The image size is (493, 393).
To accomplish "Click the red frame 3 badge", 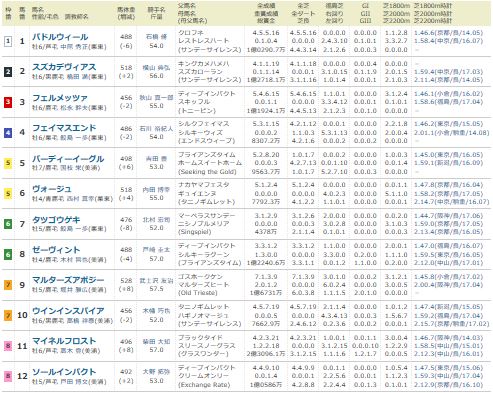I will 8,102.
